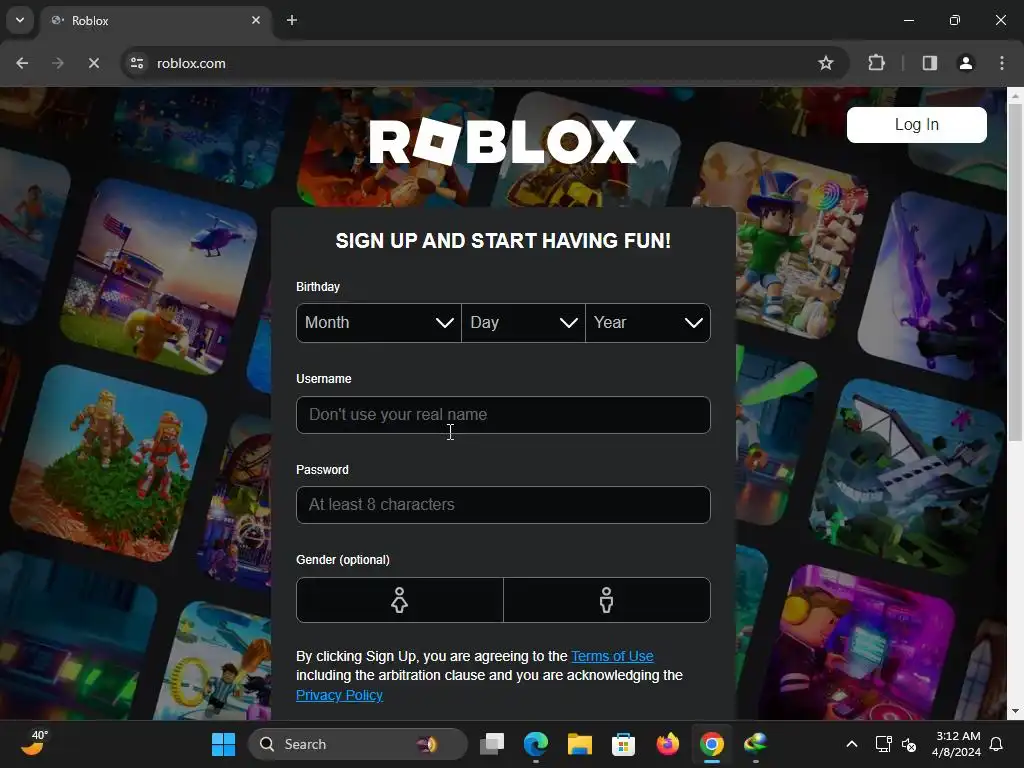Click the browser forward arrow
Screen dimensions: 1024x768
point(58,63)
